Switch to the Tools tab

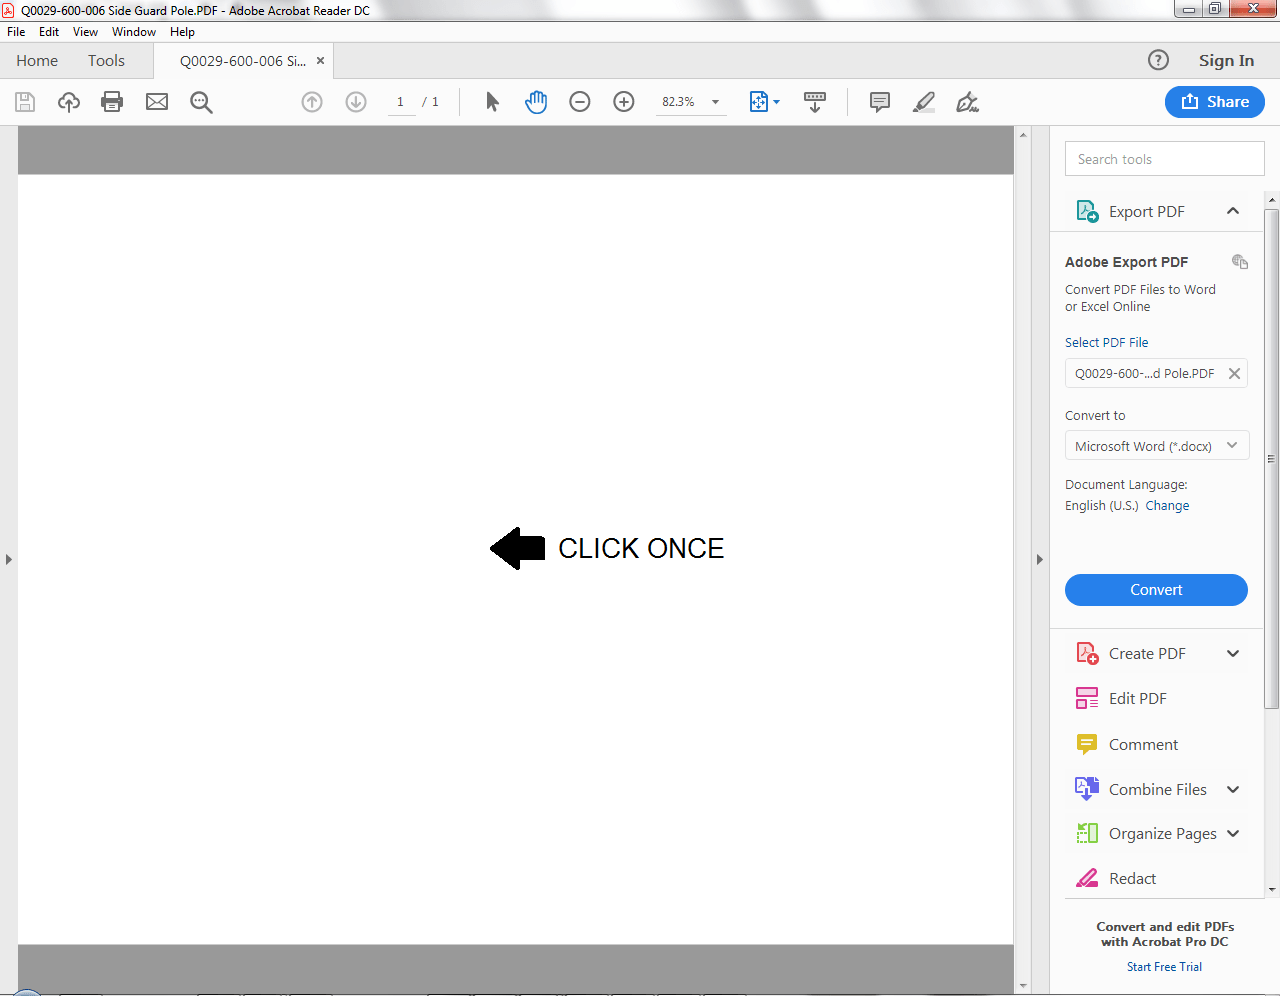(106, 60)
